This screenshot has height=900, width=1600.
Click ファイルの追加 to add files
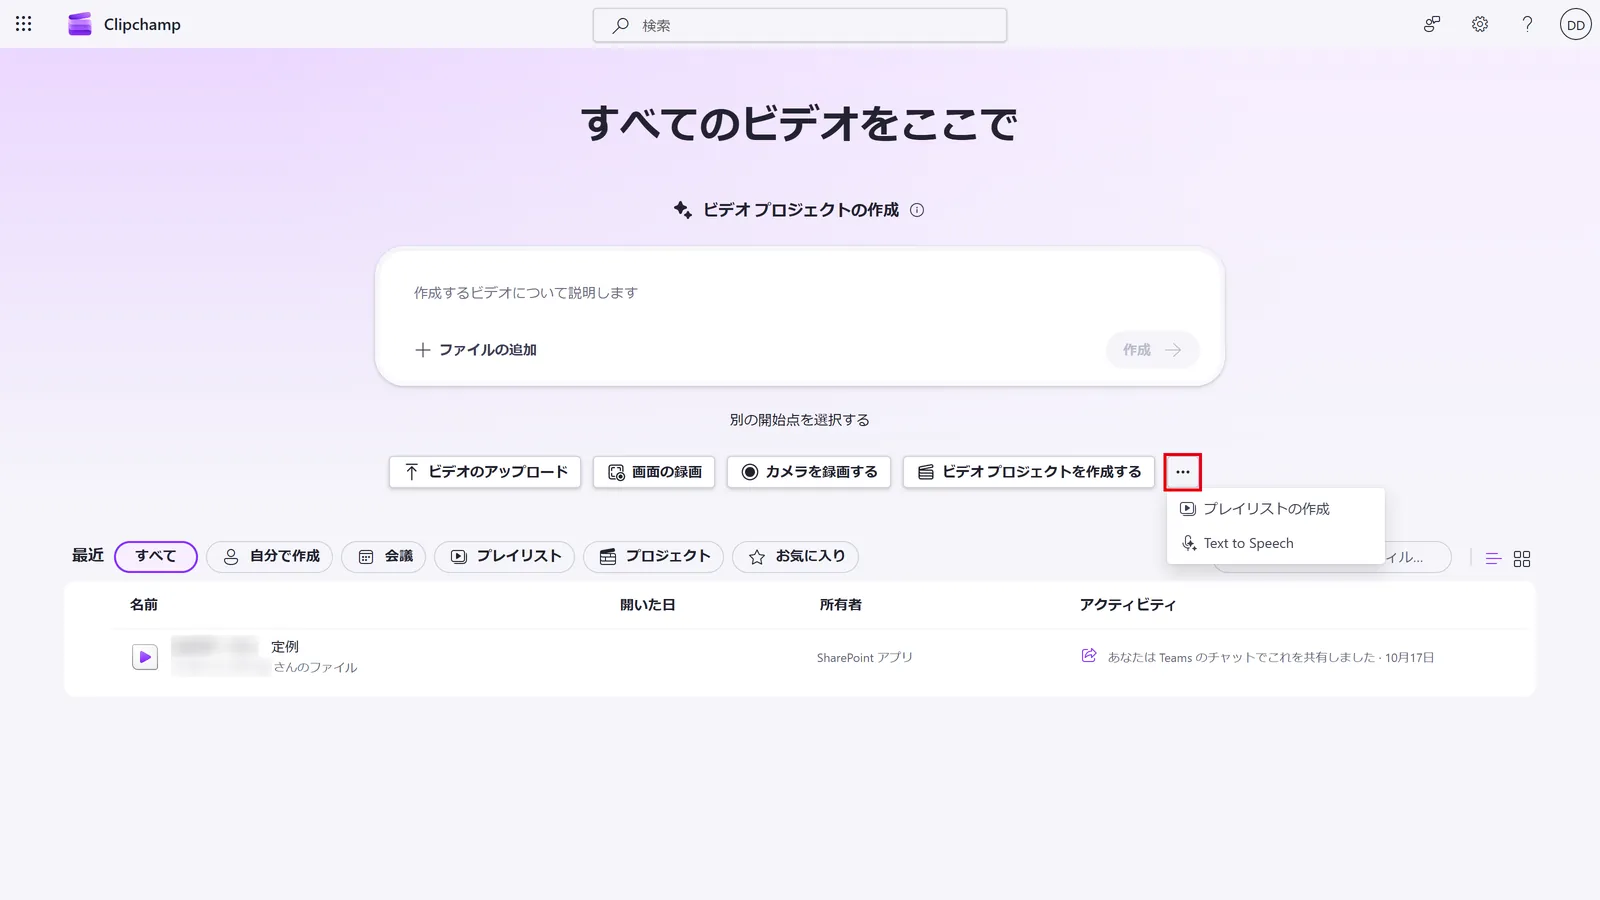tap(476, 350)
